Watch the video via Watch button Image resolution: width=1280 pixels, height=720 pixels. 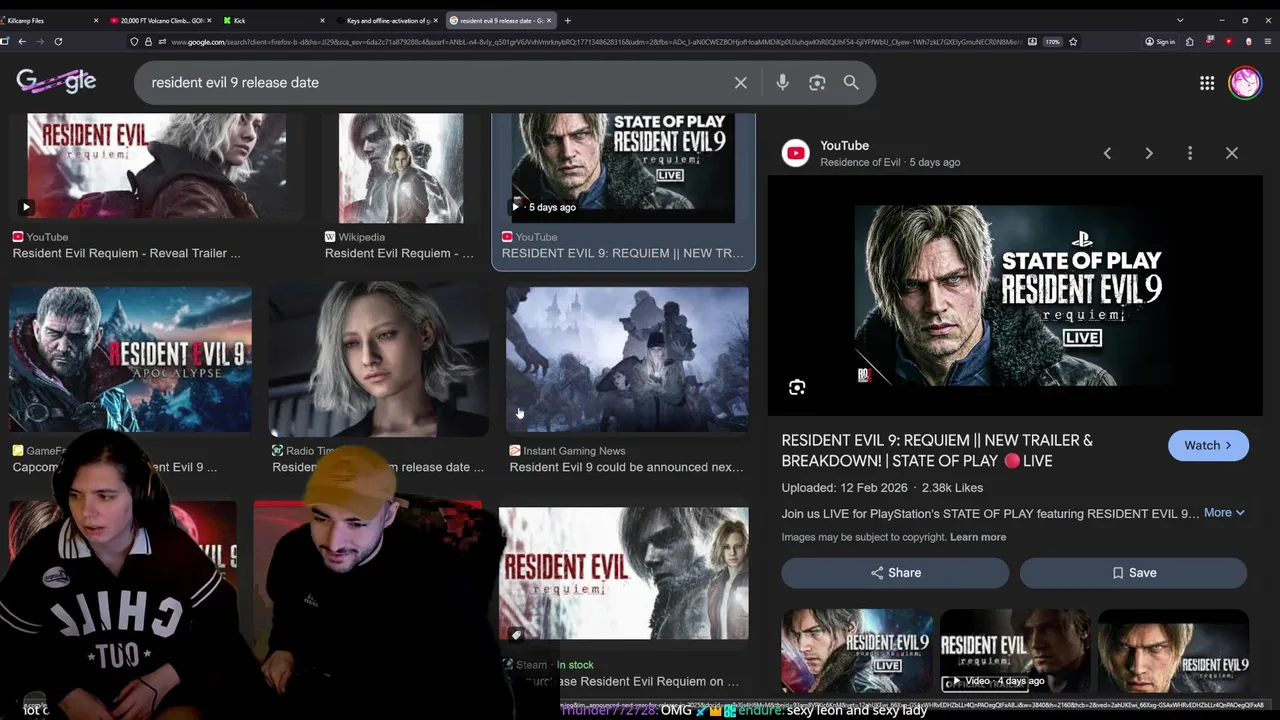point(1208,446)
